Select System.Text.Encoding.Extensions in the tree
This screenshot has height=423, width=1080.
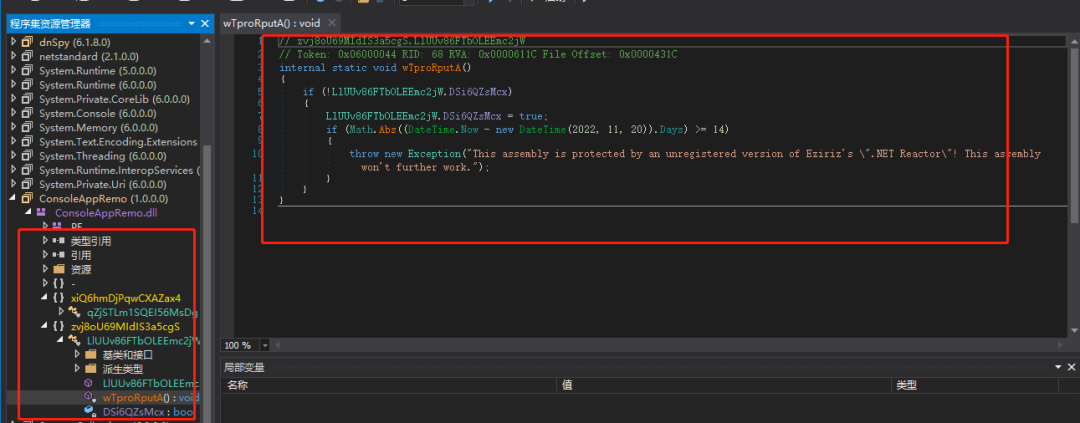click(118, 142)
